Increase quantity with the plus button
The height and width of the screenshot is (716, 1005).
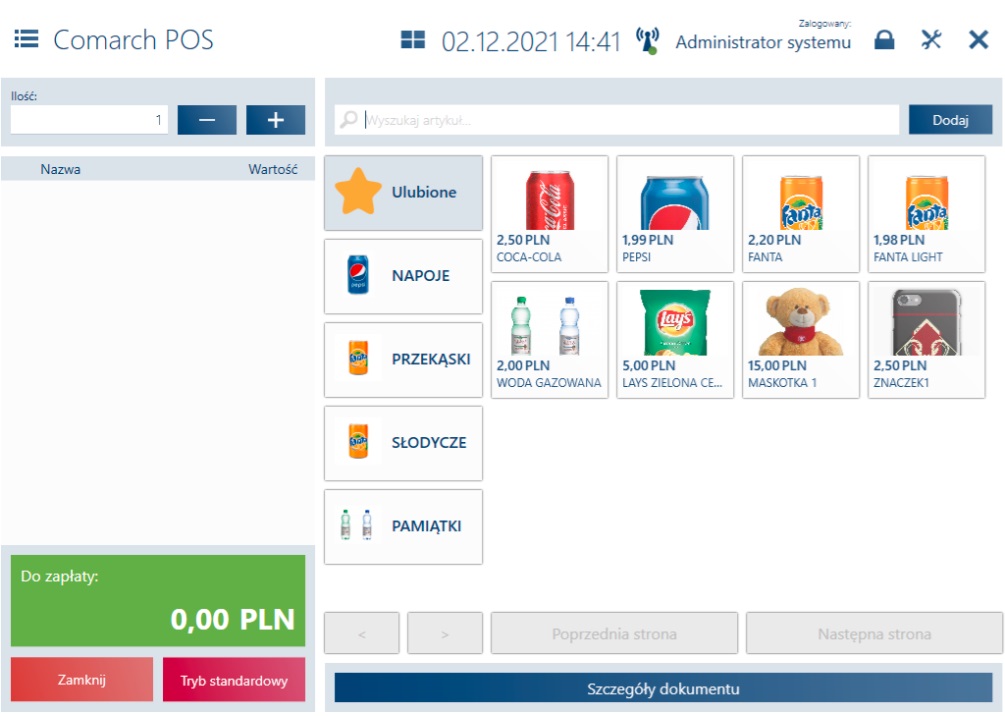point(276,119)
